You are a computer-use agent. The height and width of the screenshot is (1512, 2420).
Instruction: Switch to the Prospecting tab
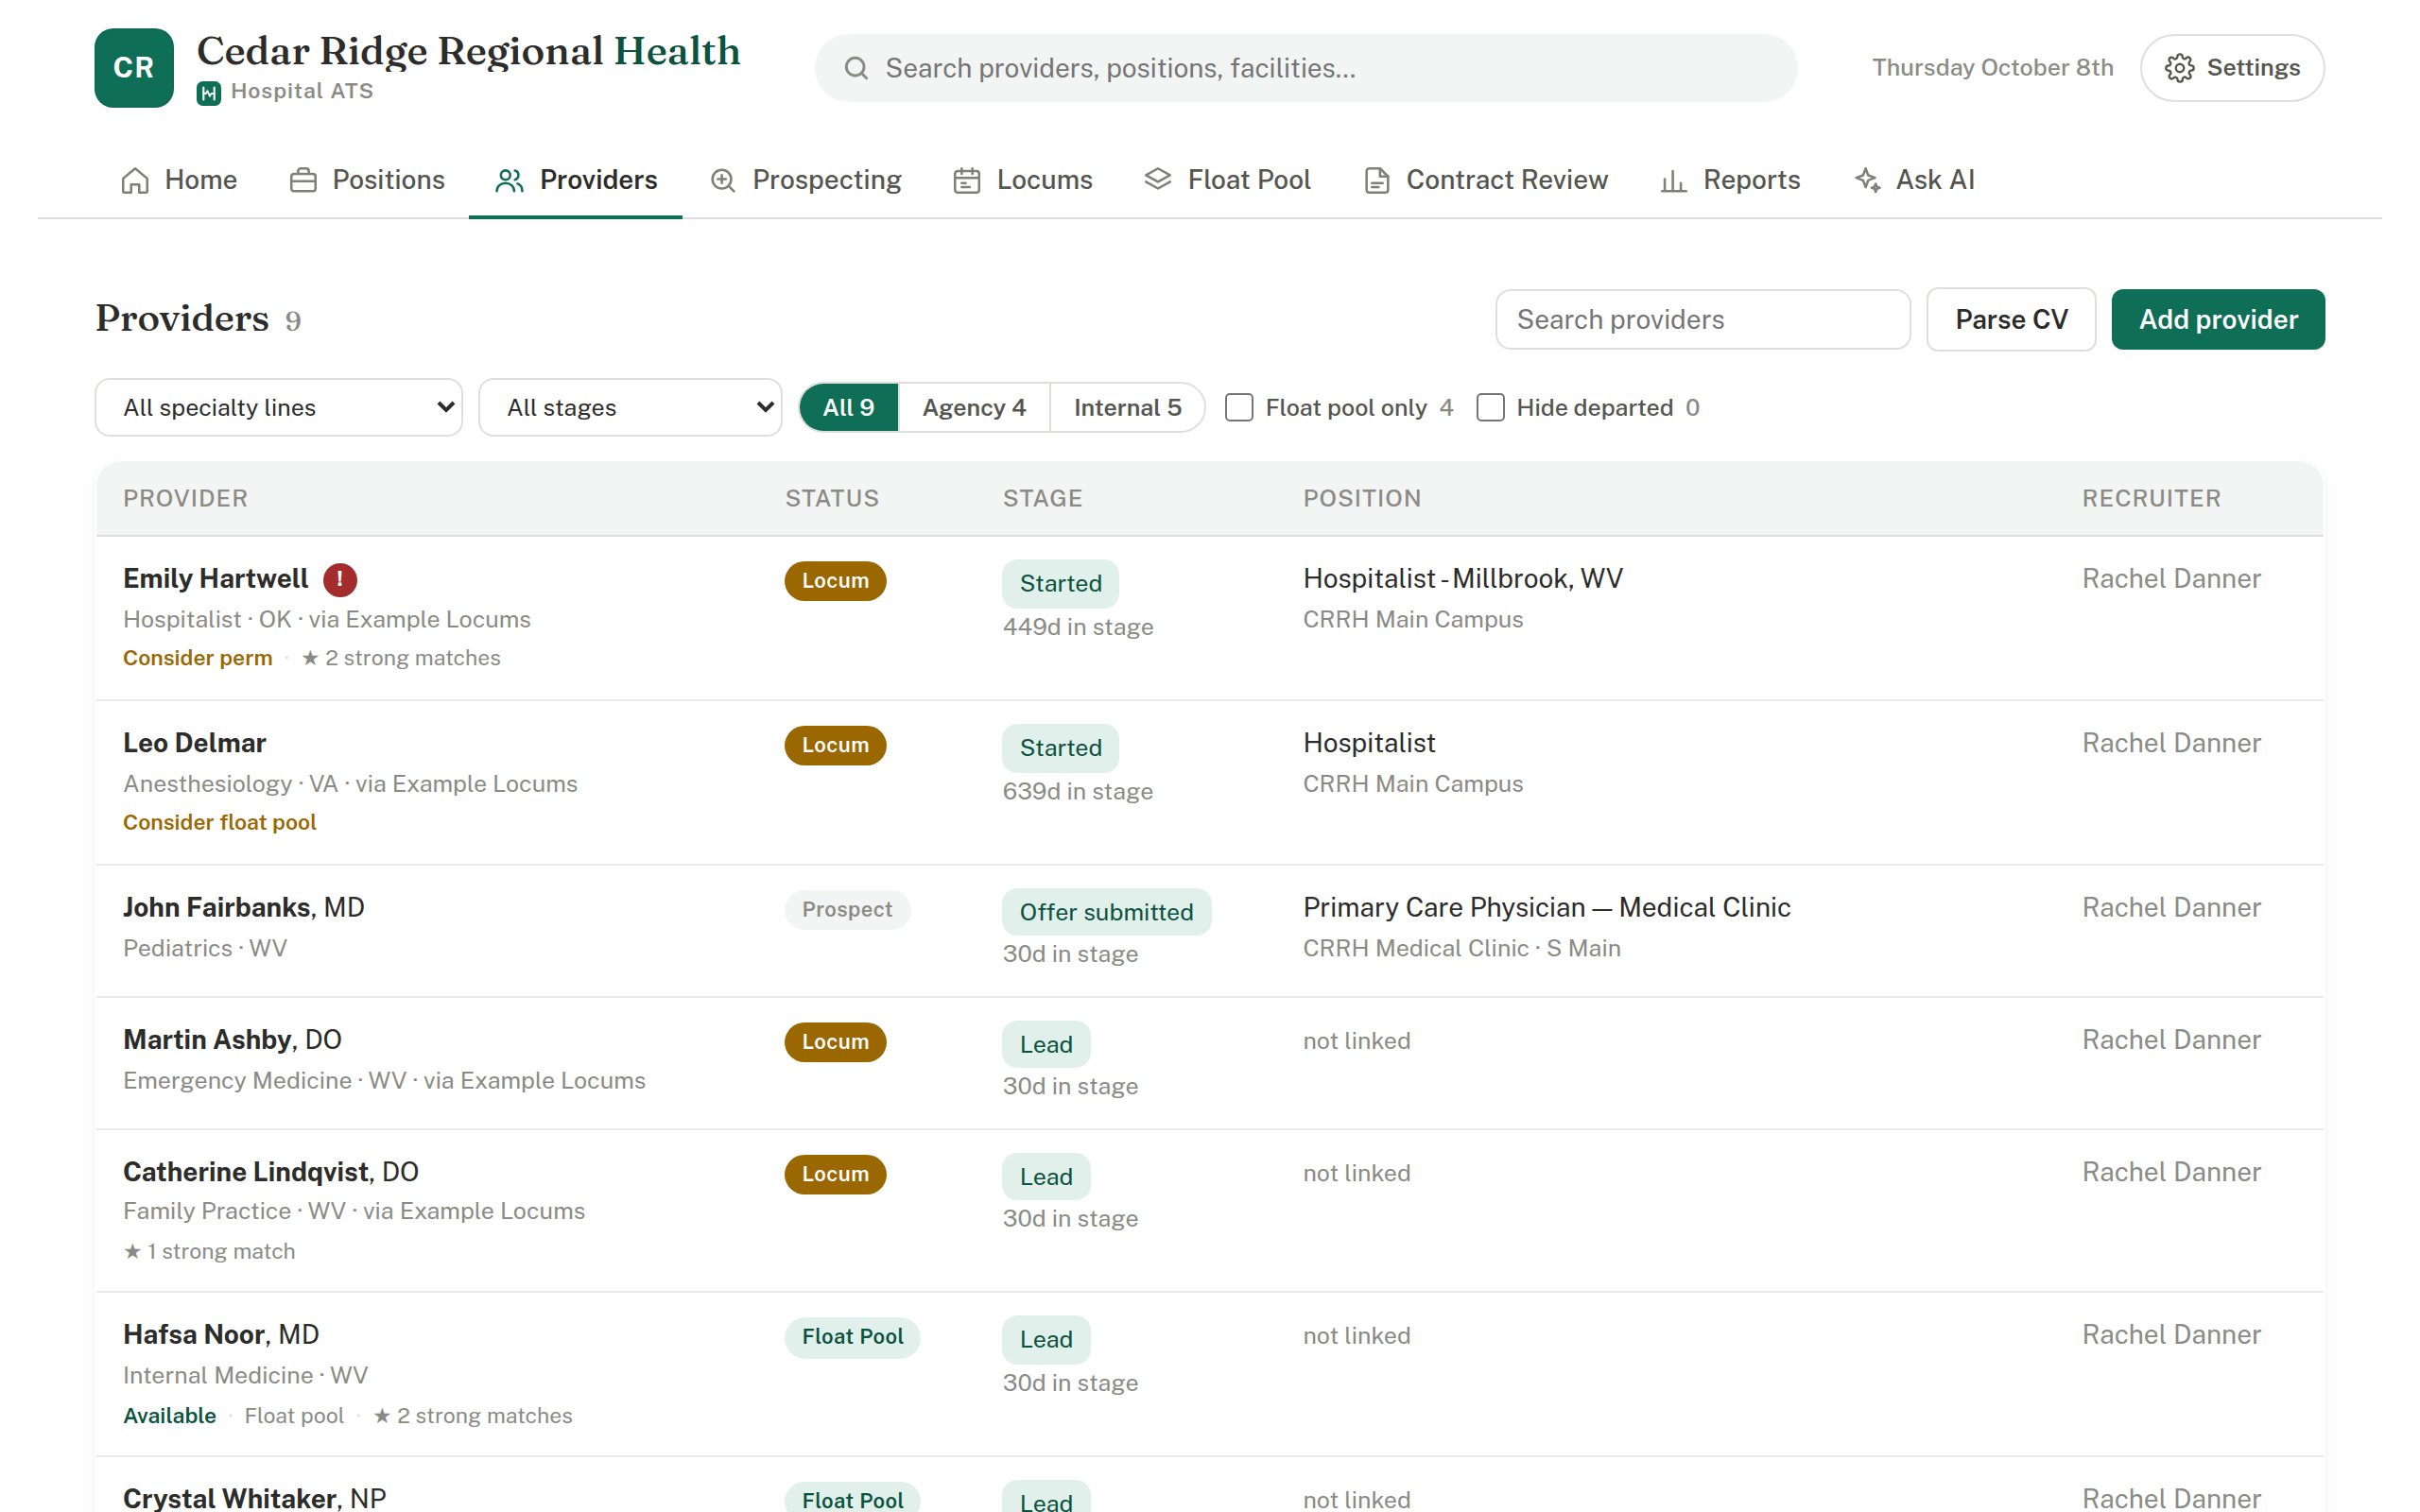pos(806,180)
